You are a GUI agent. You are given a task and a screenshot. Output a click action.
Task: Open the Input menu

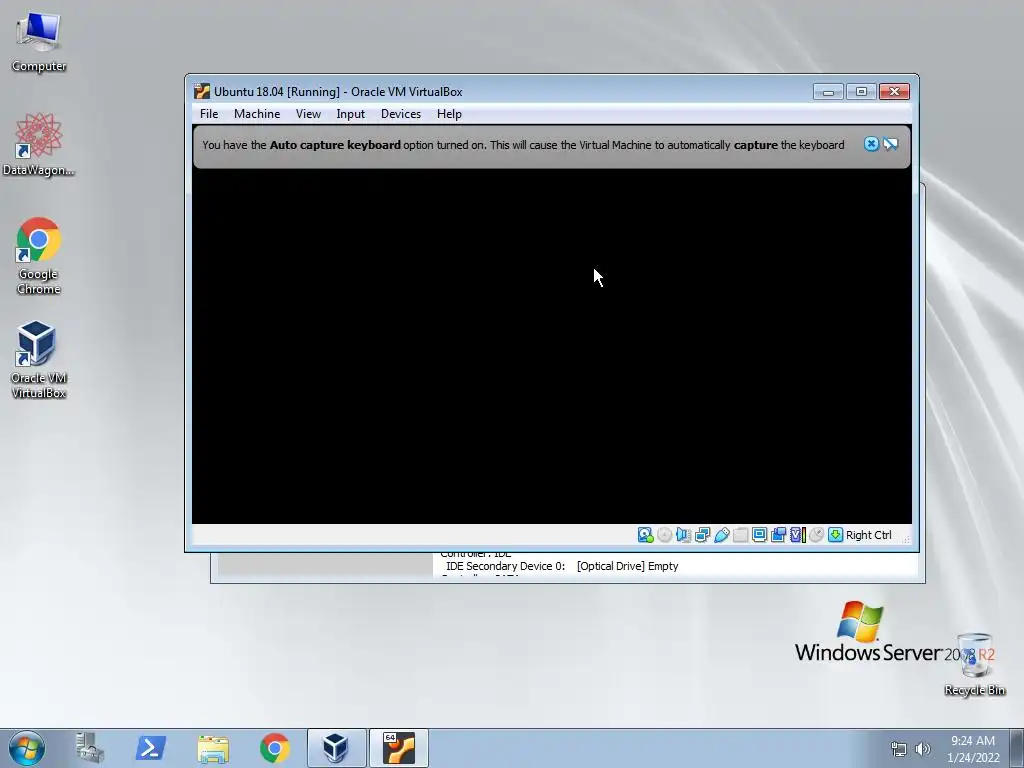[x=351, y=114]
